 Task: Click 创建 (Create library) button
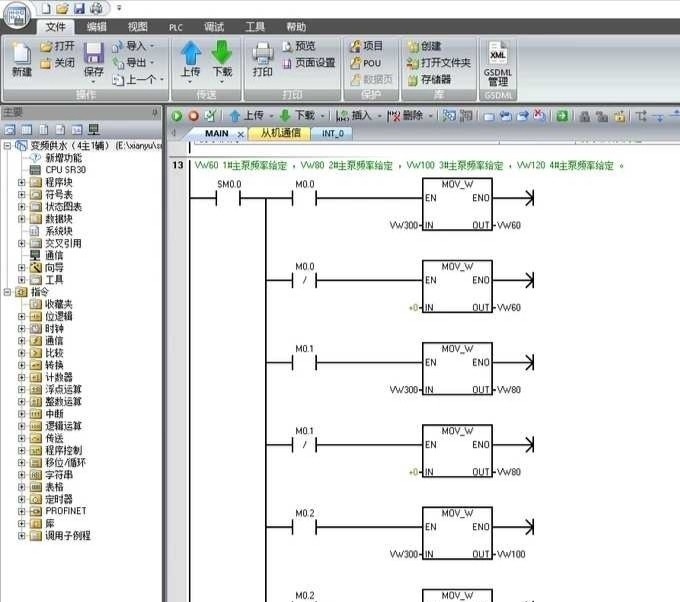click(425, 46)
